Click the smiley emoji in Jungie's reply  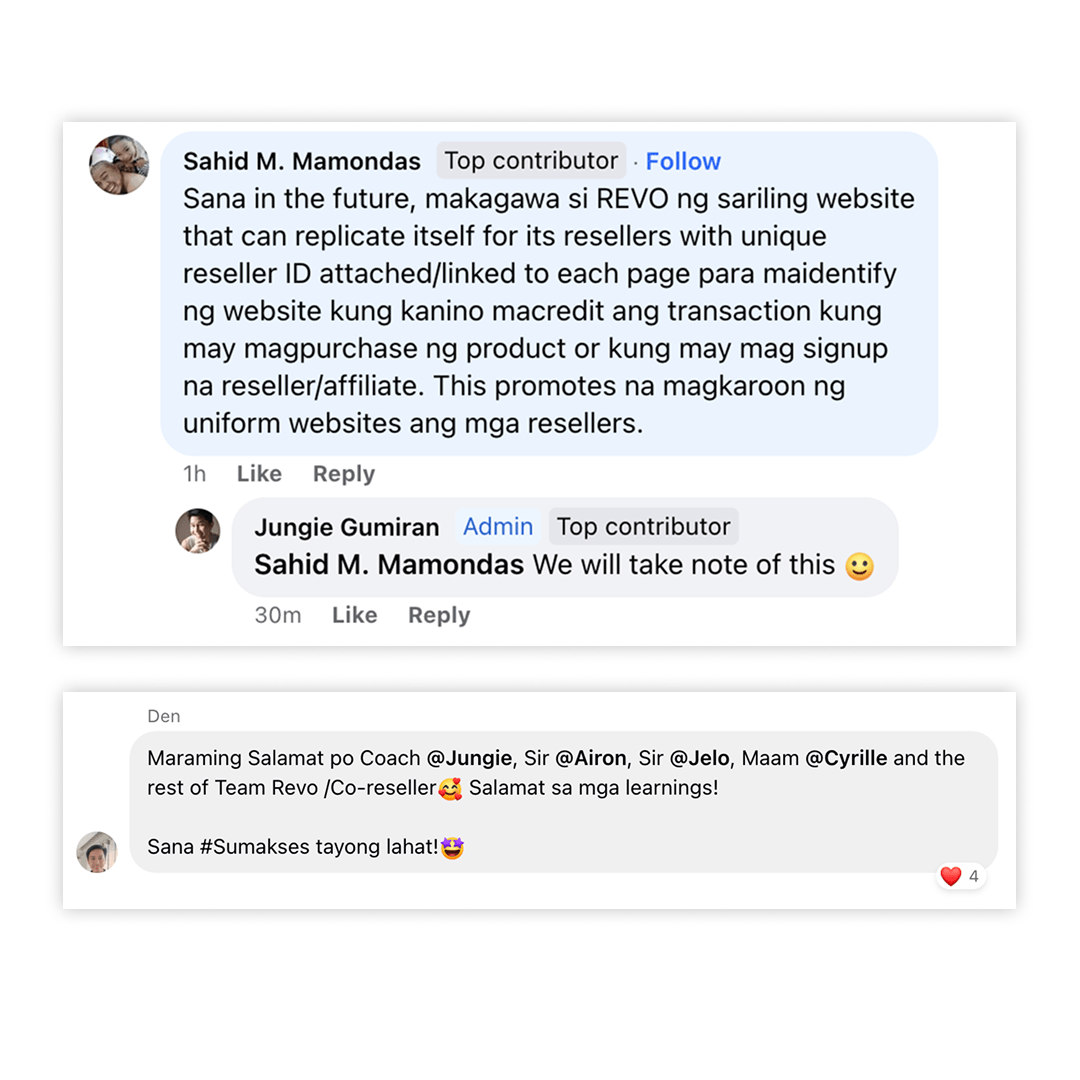[859, 567]
